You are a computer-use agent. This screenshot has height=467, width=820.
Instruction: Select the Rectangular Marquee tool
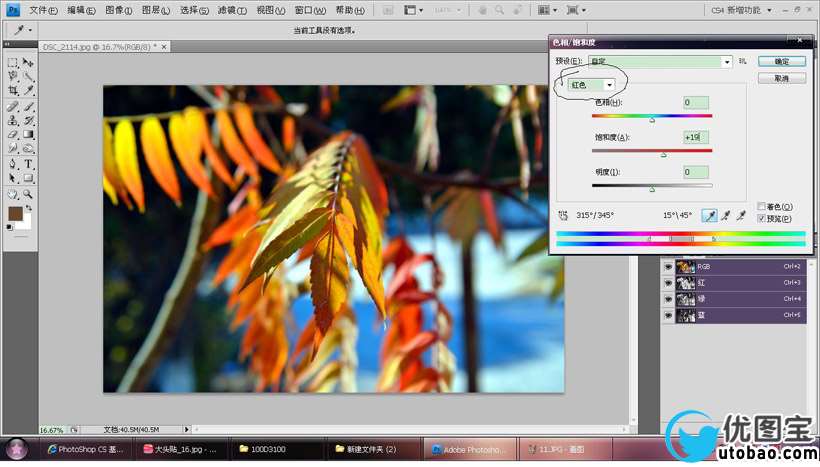click(x=13, y=62)
